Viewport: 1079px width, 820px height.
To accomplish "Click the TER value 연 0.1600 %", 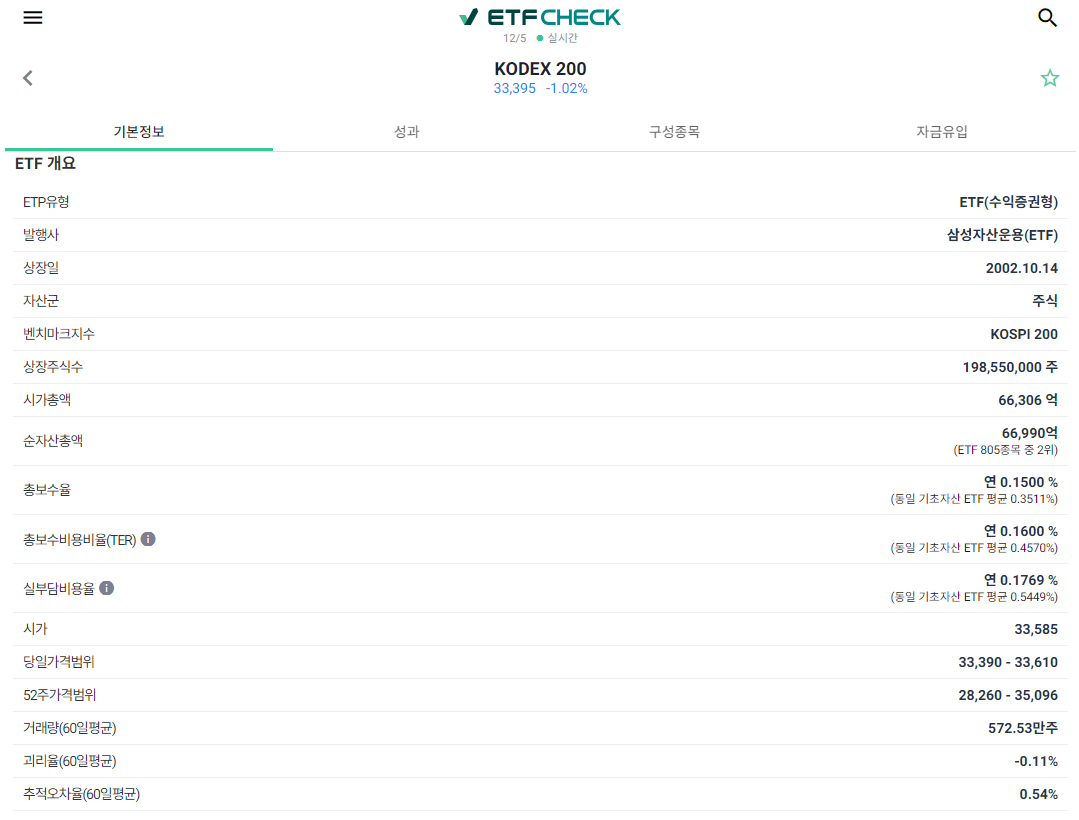I will coord(1020,531).
